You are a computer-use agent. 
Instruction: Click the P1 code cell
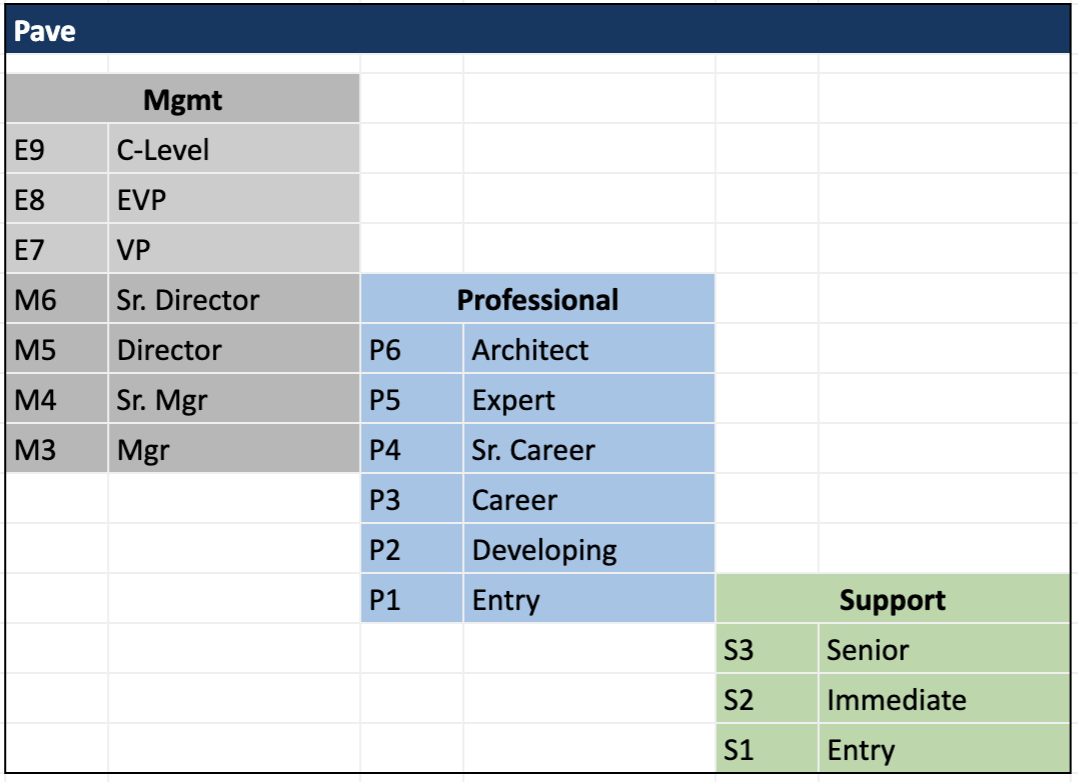[x=412, y=599]
